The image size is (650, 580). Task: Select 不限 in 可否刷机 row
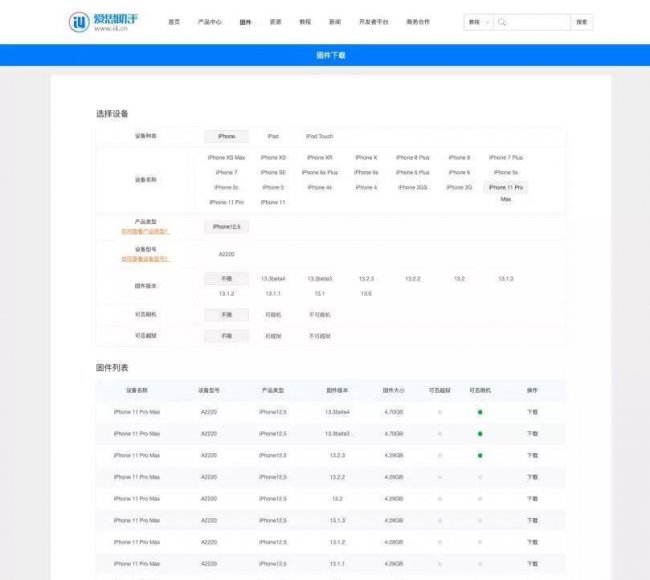[x=226, y=315]
